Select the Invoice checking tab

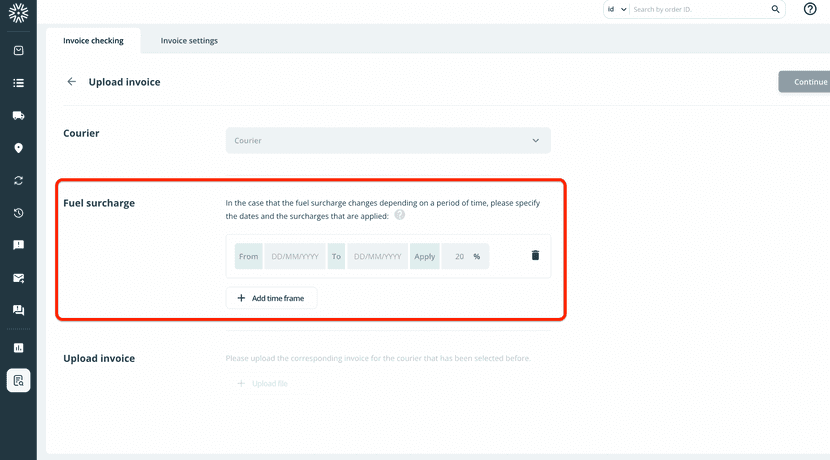tap(93, 41)
